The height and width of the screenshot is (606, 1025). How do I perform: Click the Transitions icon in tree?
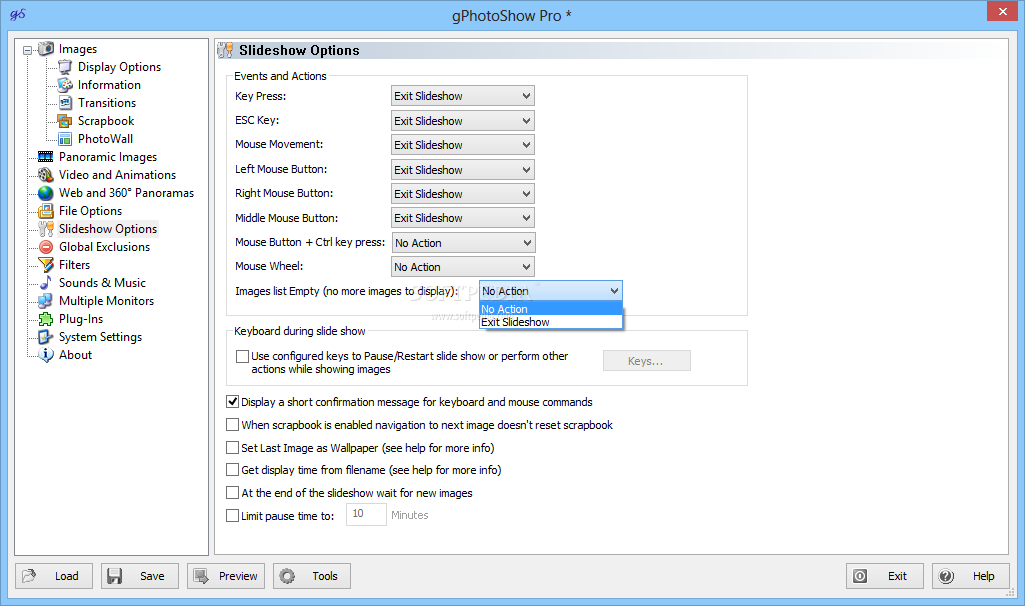[65, 103]
